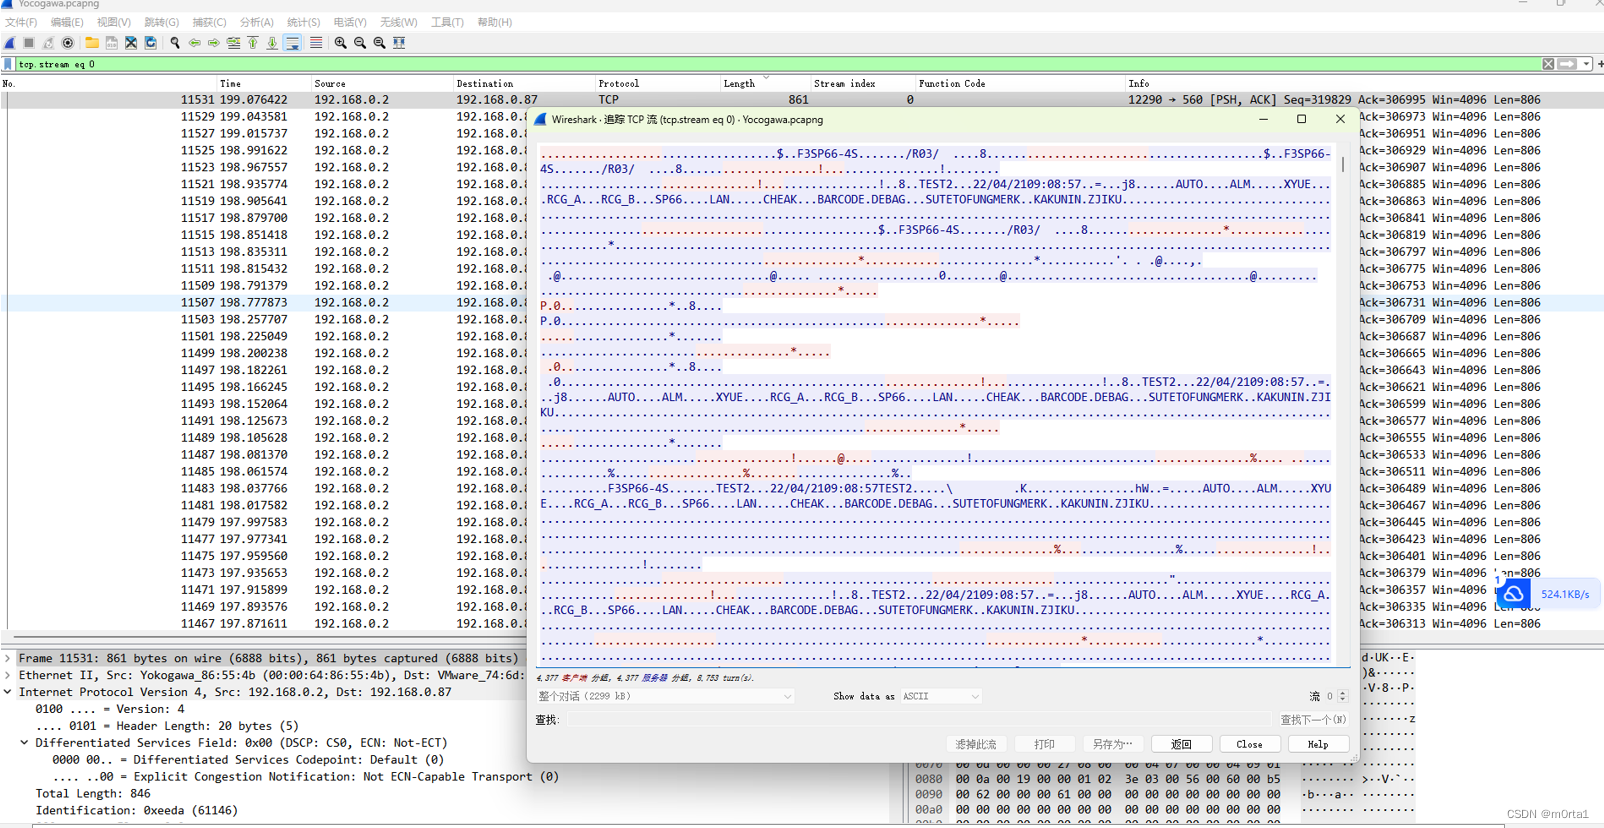This screenshot has height=828, width=1604.
Task: Click the 查找下一个(N) button
Action: (1313, 719)
